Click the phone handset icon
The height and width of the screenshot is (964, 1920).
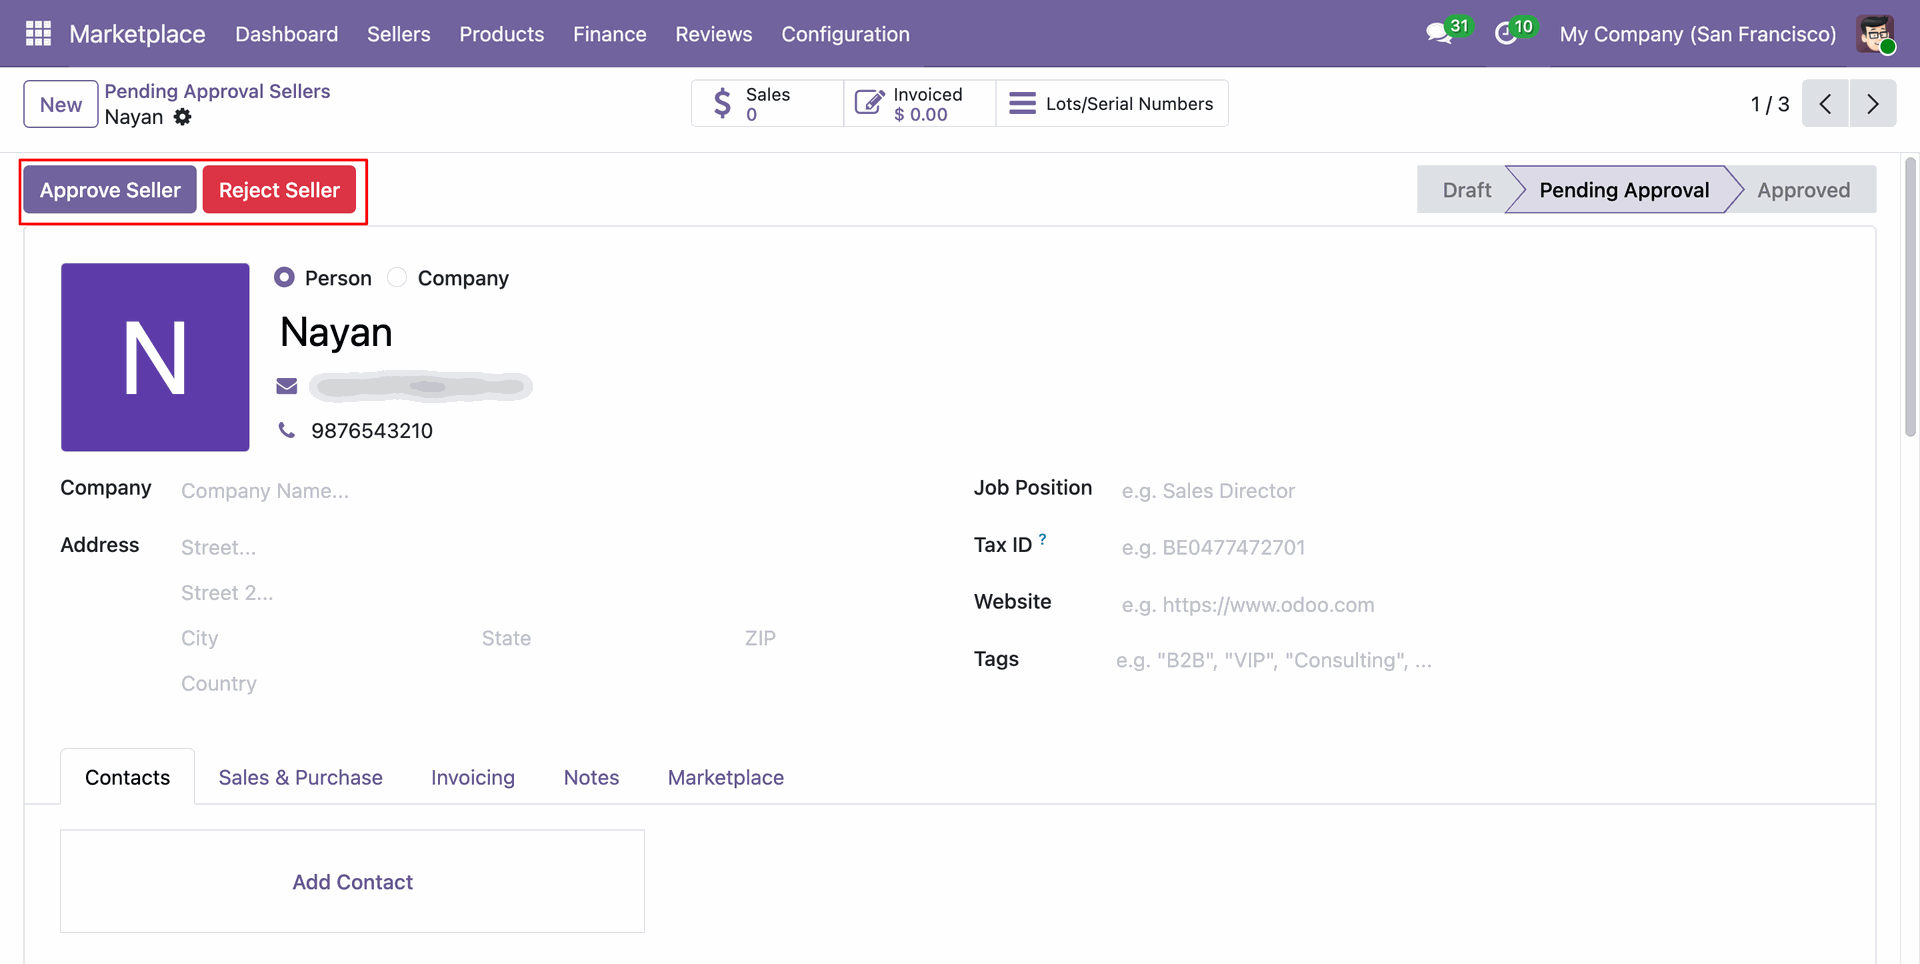(287, 430)
